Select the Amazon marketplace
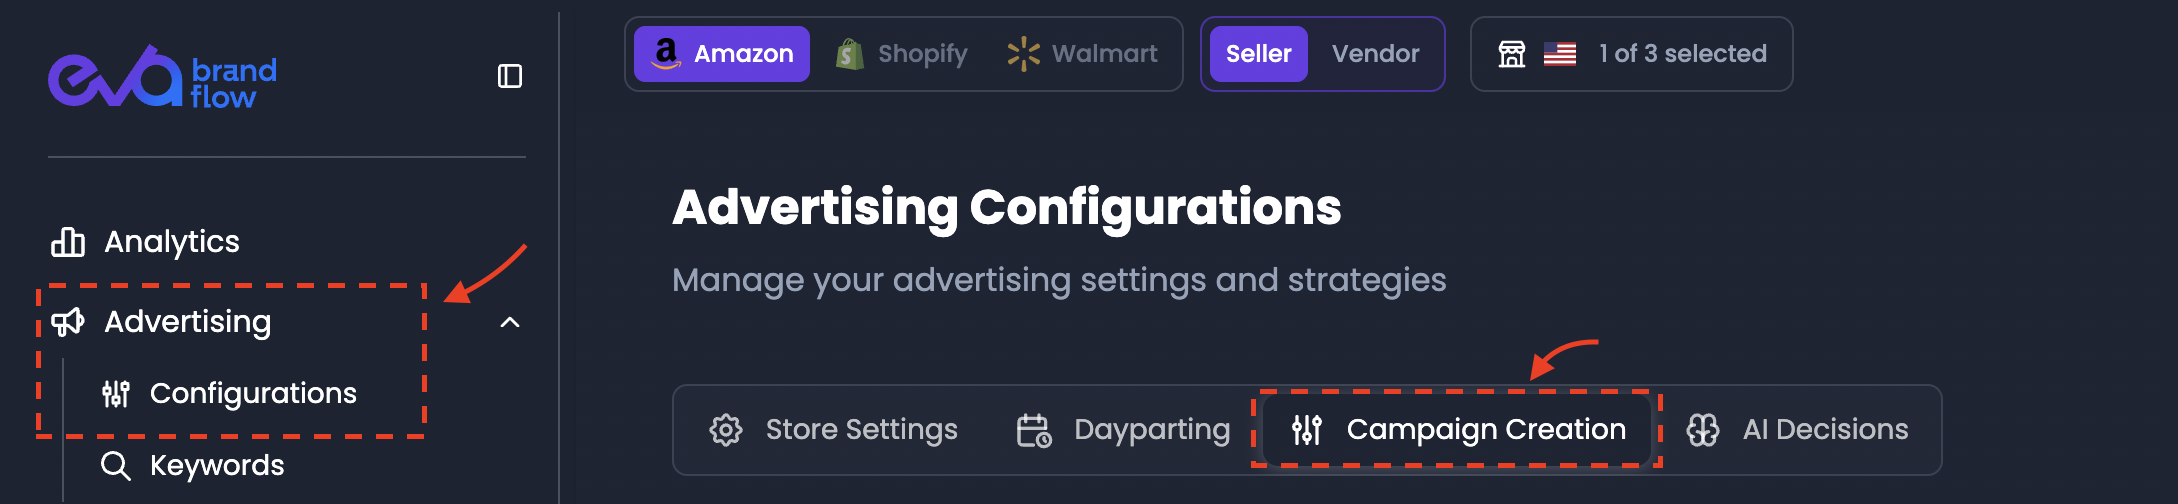The width and height of the screenshot is (2178, 504). pyautogui.click(x=722, y=54)
